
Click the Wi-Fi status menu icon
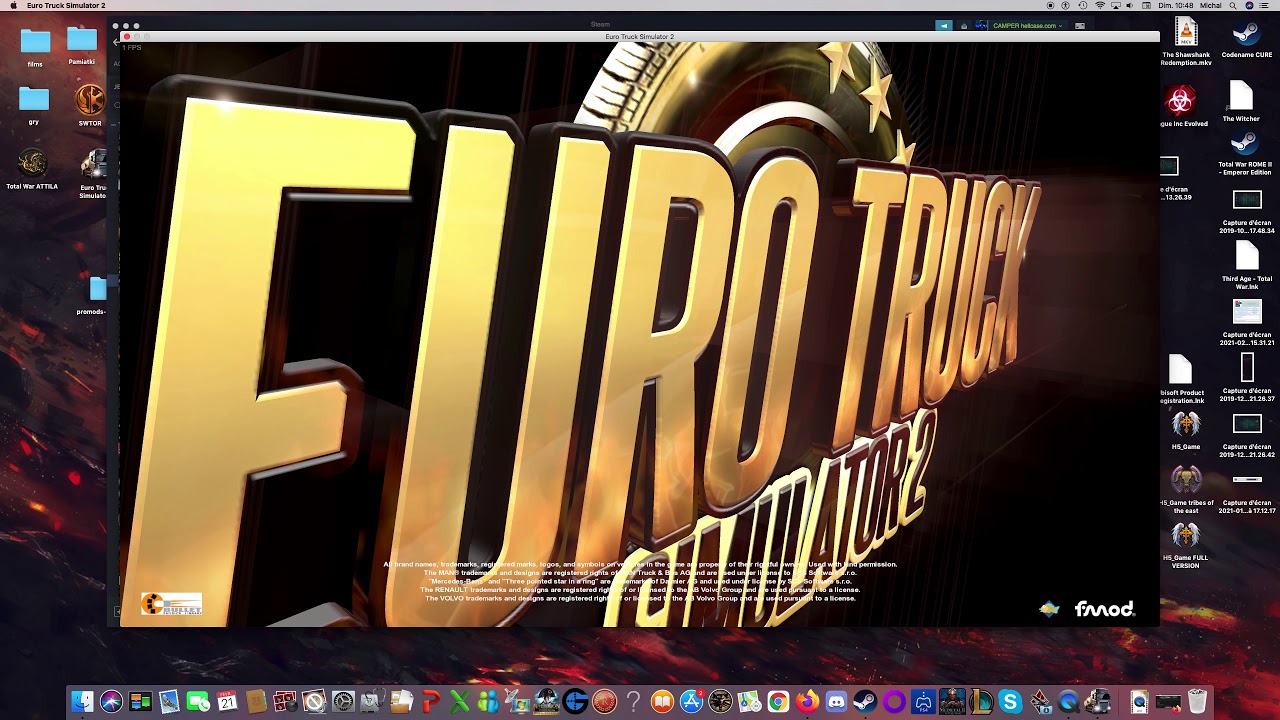pyautogui.click(x=1100, y=6)
